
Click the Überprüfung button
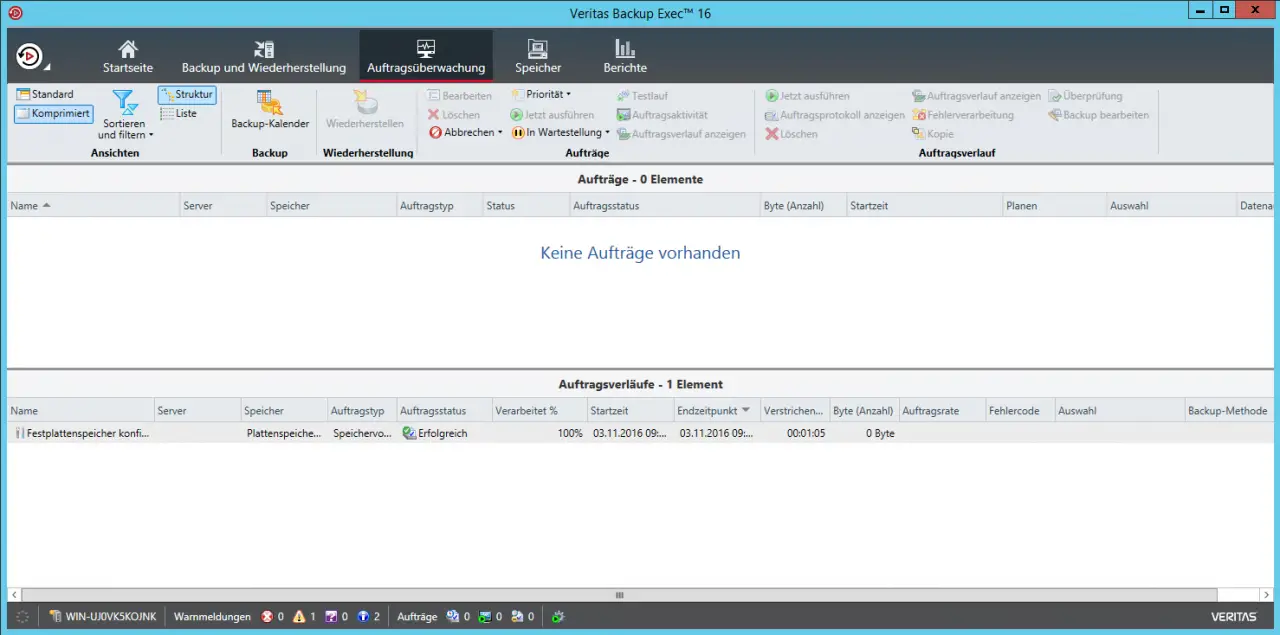(1085, 96)
